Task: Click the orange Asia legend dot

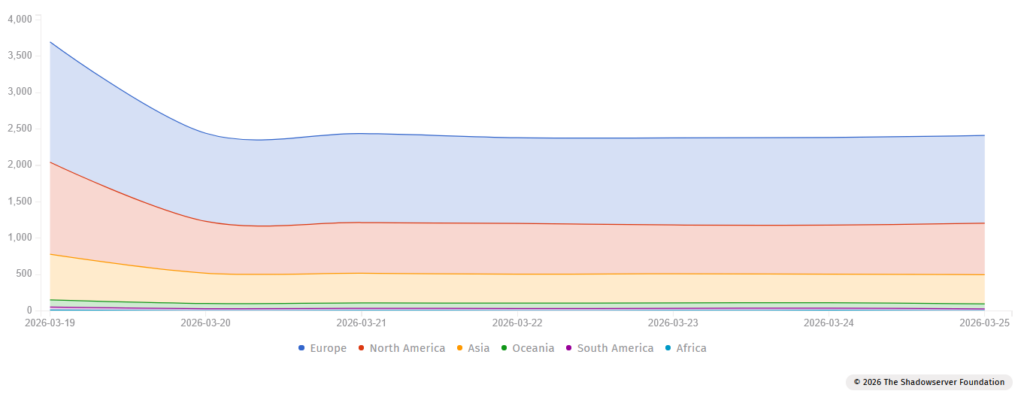Action: tap(460, 348)
